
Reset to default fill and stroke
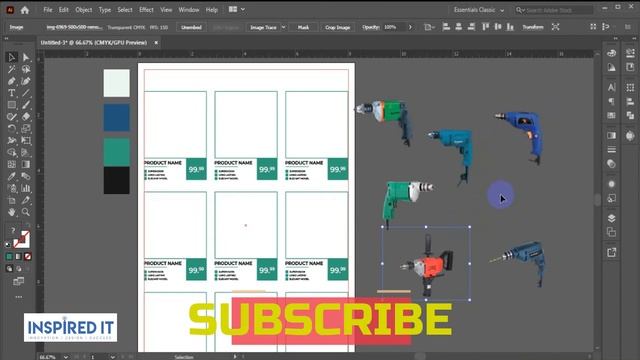point(9,244)
